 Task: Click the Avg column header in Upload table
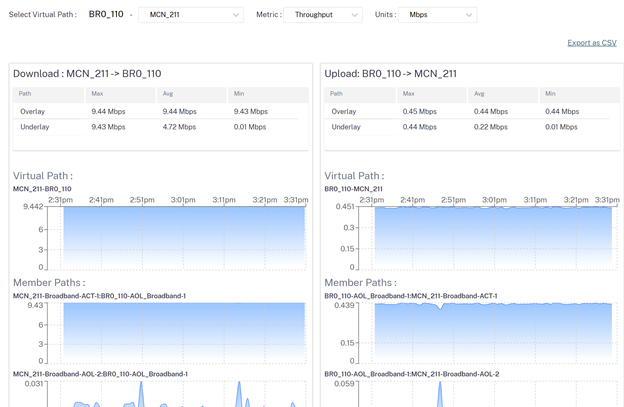pos(503,94)
